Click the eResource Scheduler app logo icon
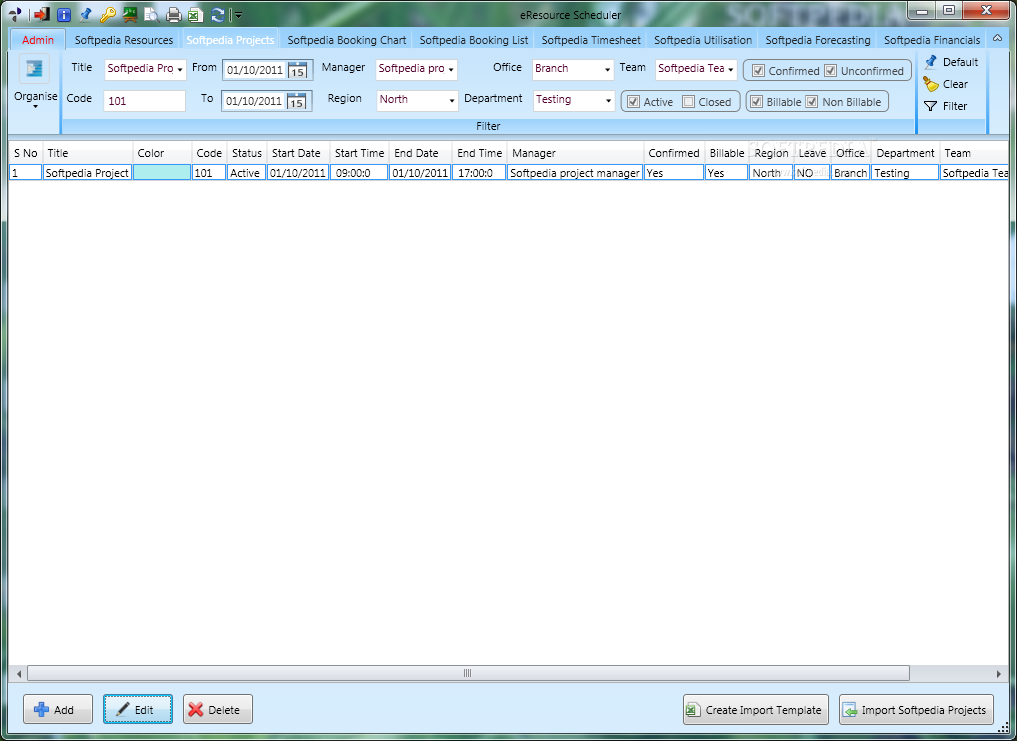 [15, 14]
